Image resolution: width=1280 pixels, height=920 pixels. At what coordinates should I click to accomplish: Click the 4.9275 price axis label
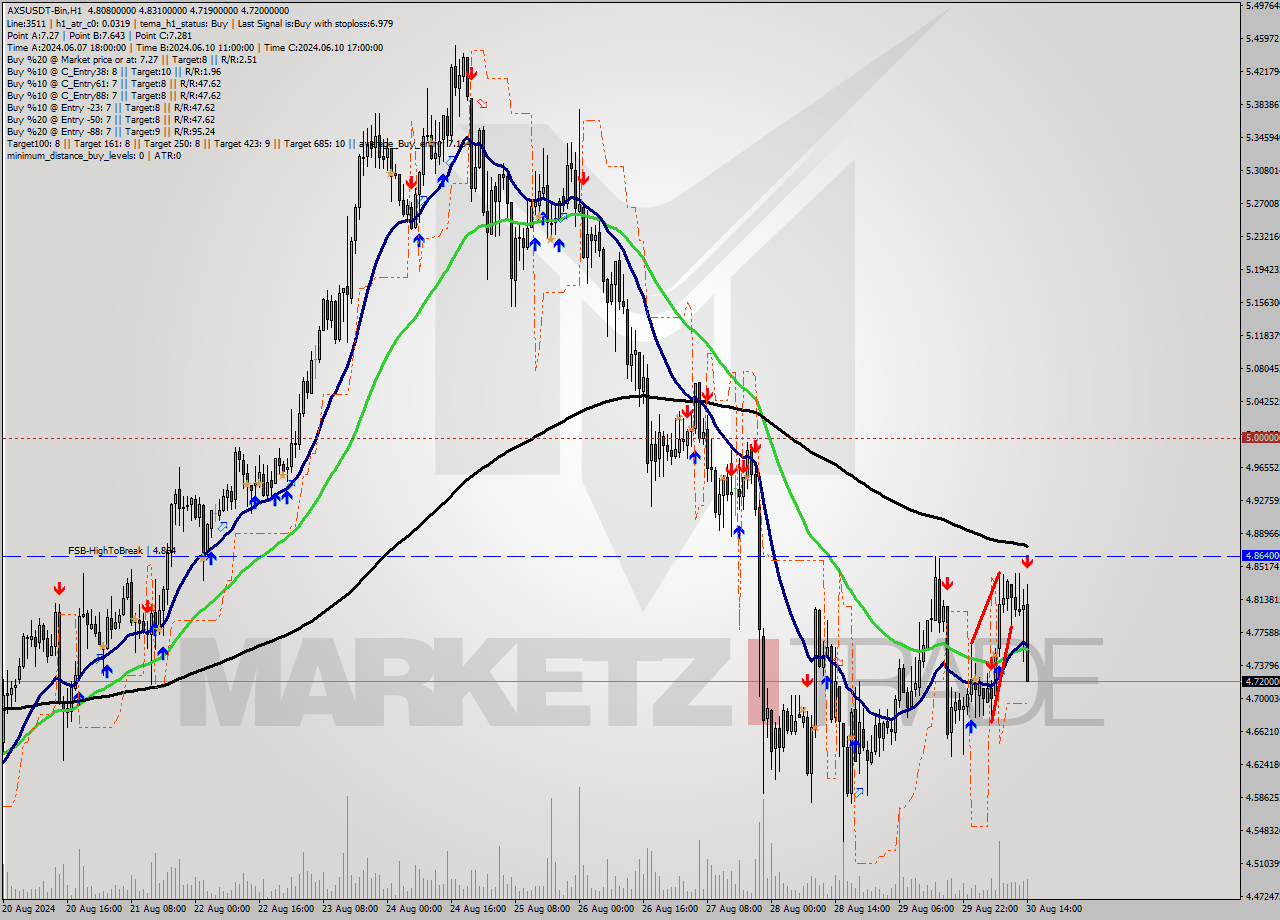pyautogui.click(x=1262, y=501)
